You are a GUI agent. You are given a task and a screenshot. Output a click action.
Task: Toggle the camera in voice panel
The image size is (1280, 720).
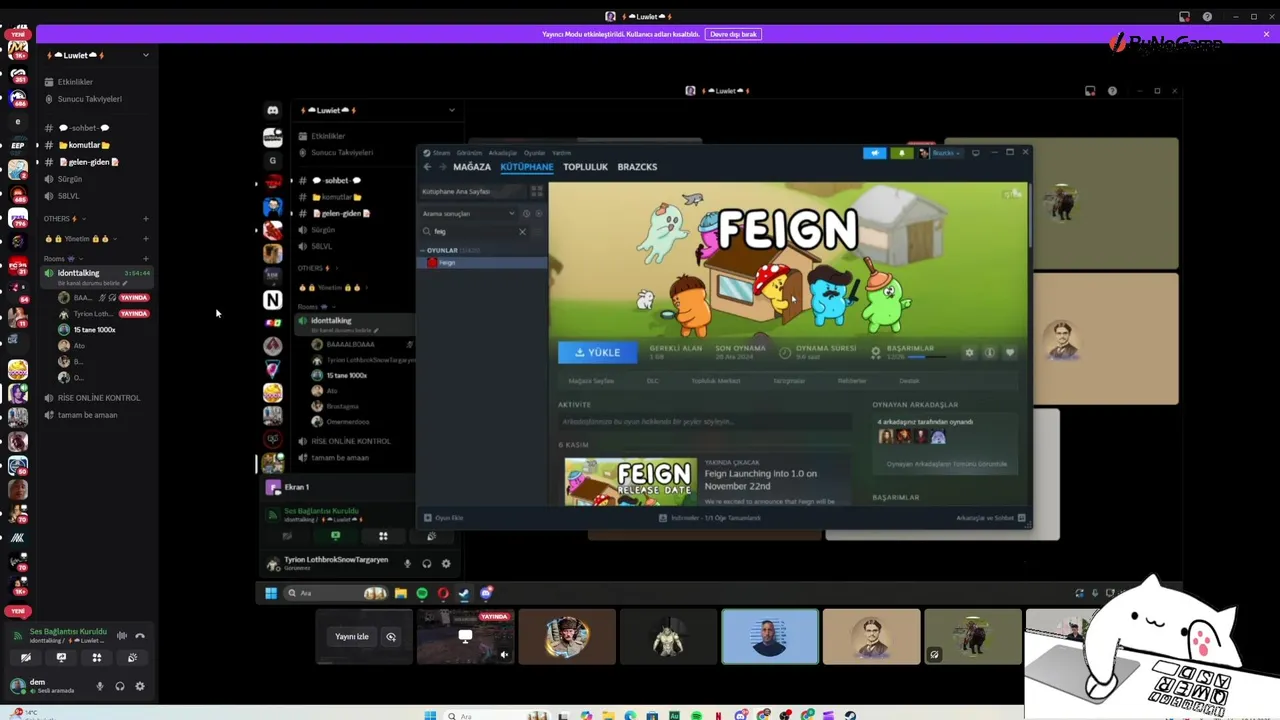(x=26, y=658)
